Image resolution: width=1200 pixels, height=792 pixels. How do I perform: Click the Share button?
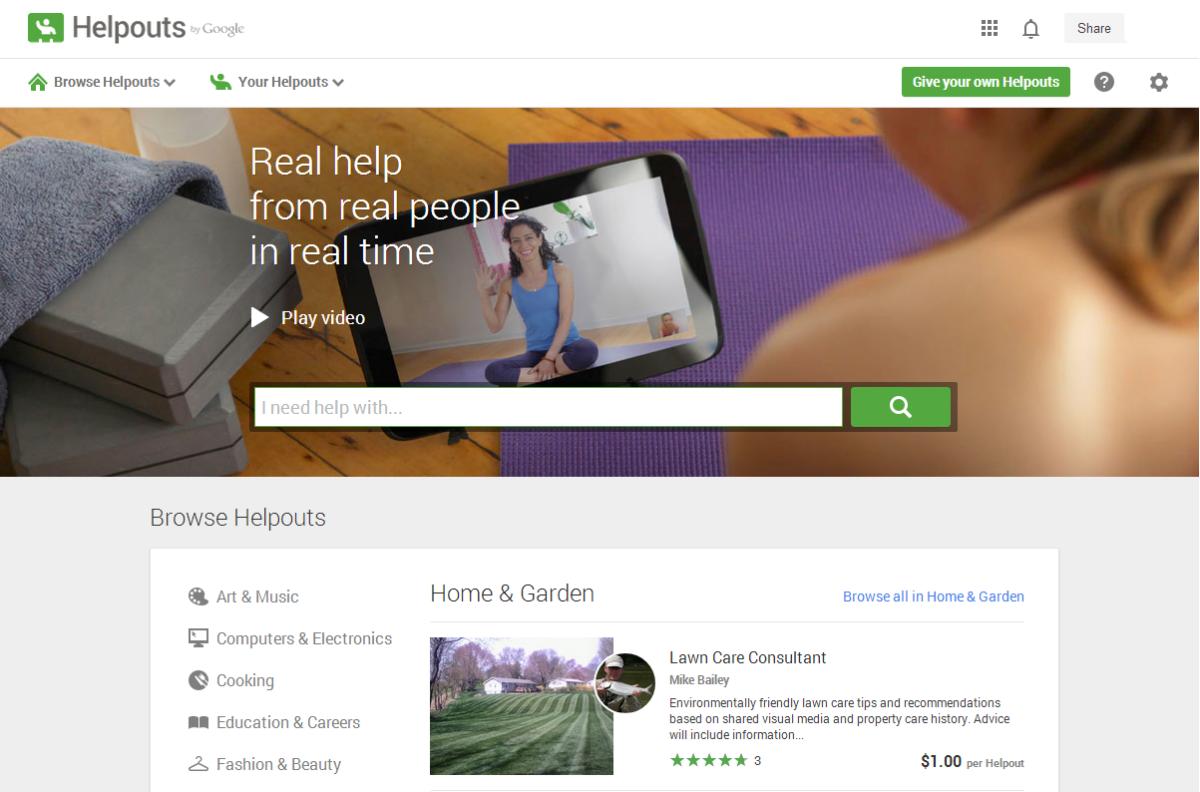(x=1093, y=28)
